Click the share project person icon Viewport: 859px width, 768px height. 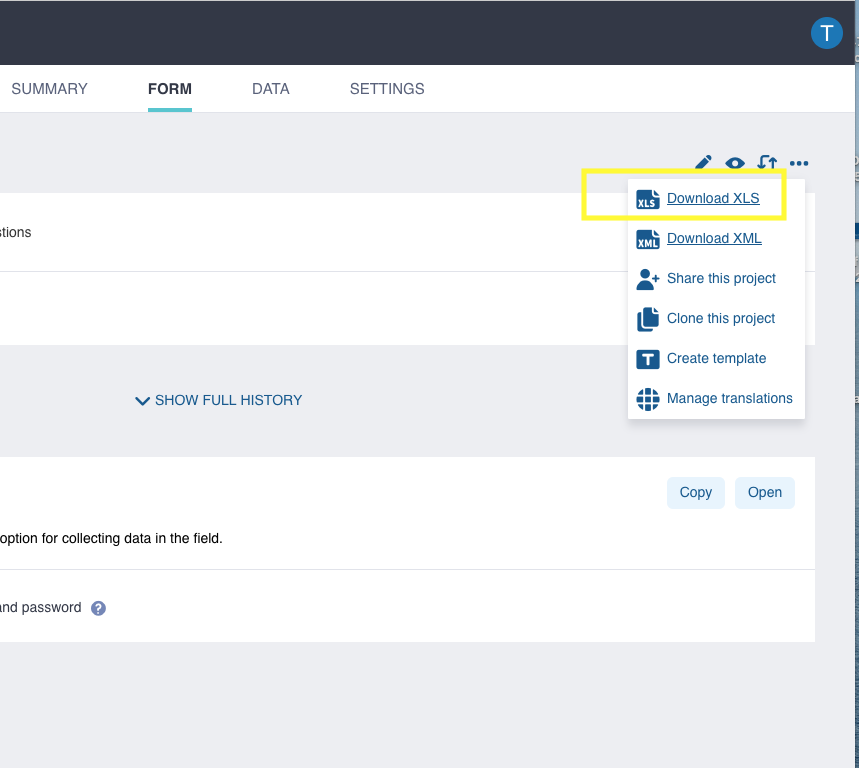(x=648, y=279)
